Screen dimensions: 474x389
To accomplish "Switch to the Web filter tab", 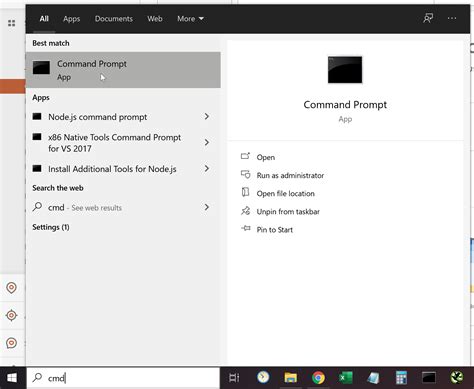I will point(155,19).
